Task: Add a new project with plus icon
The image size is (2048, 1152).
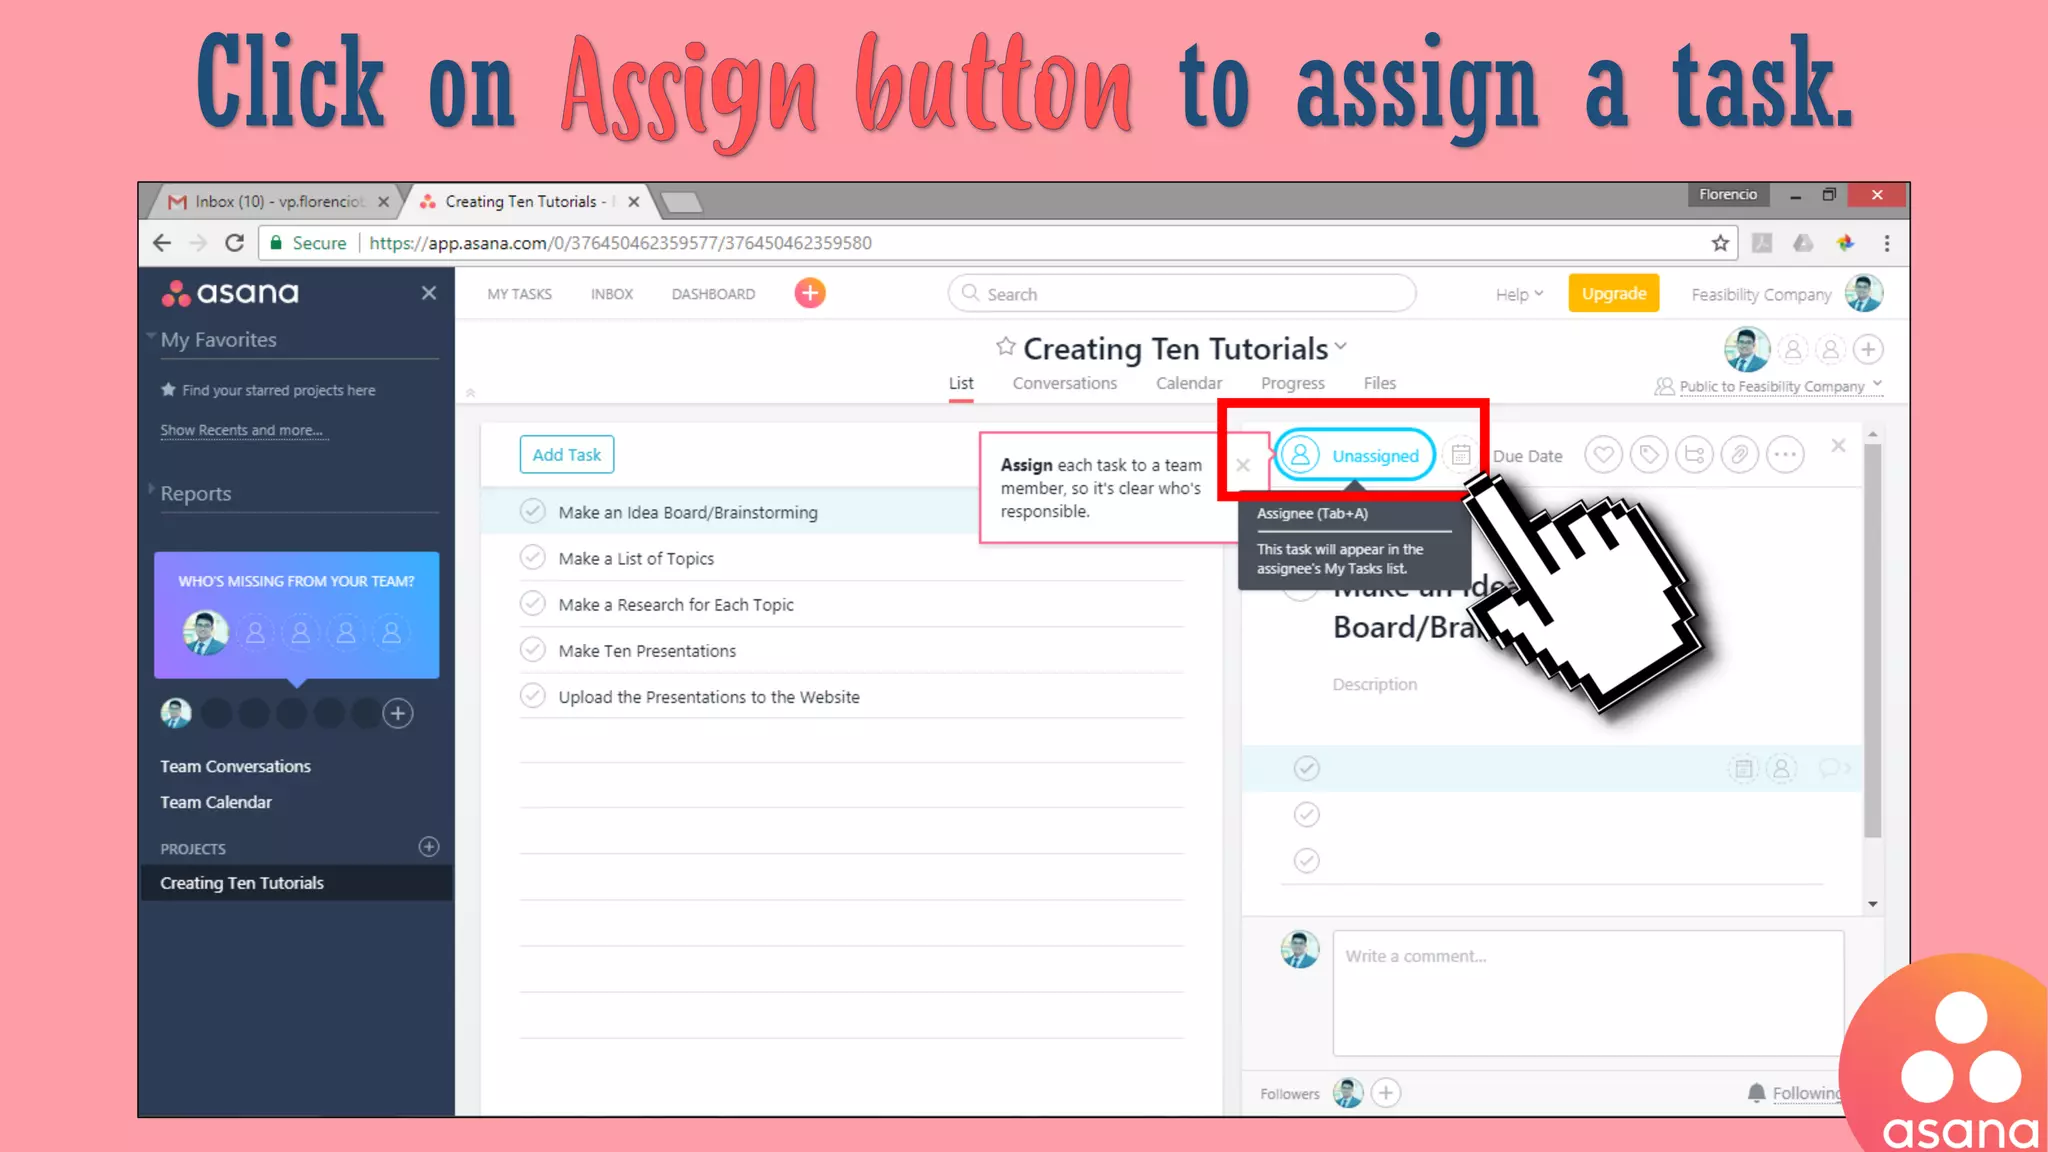Action: click(x=429, y=847)
